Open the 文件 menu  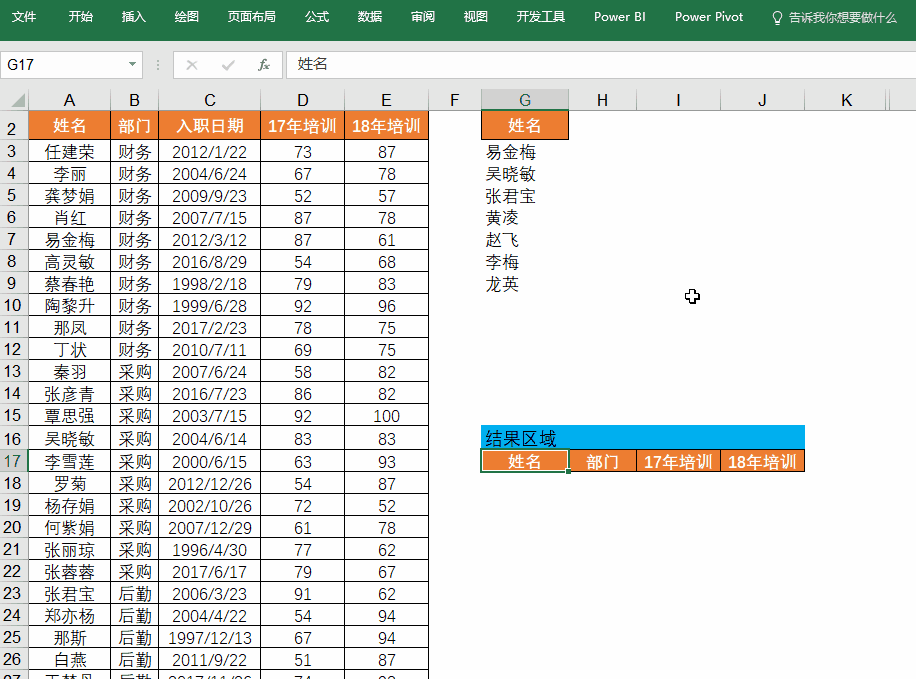pos(24,17)
